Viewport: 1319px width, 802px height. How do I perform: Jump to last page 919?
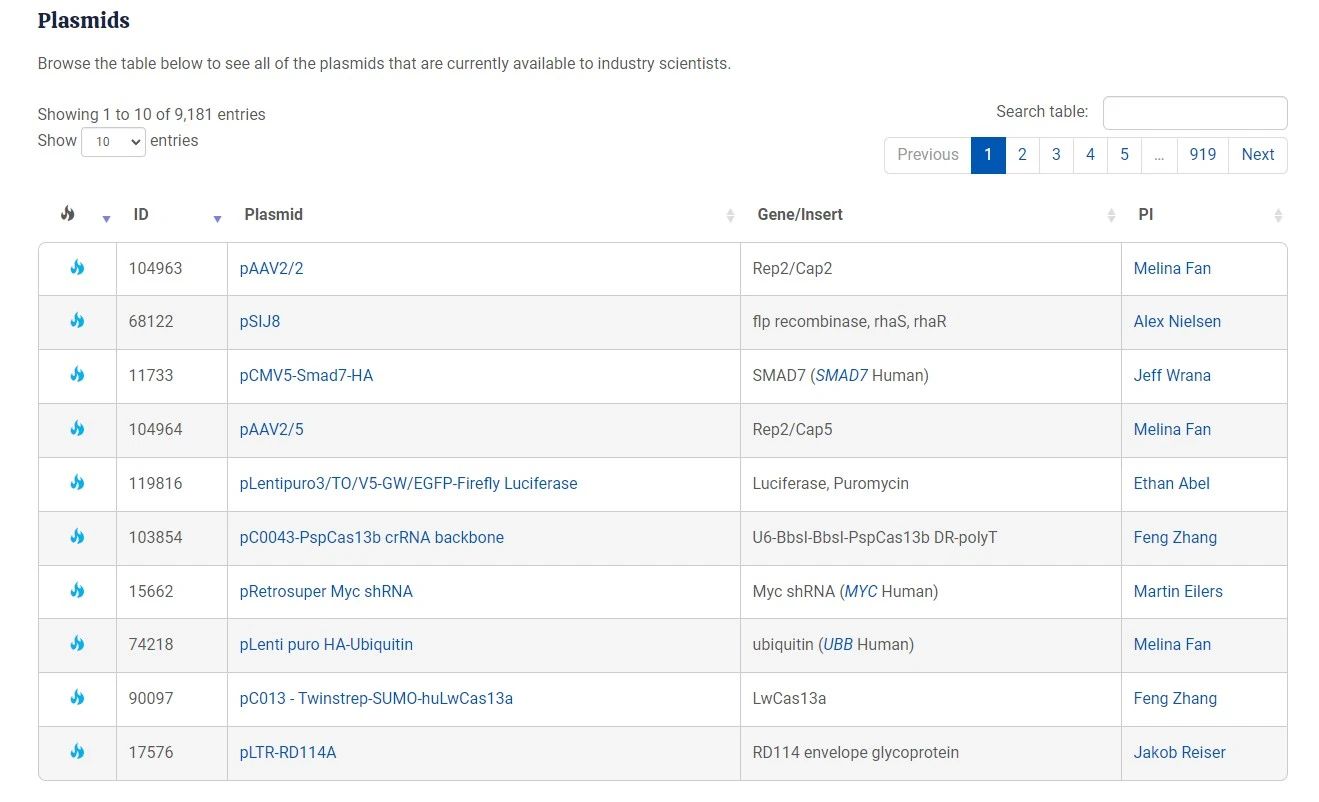[1202, 155]
